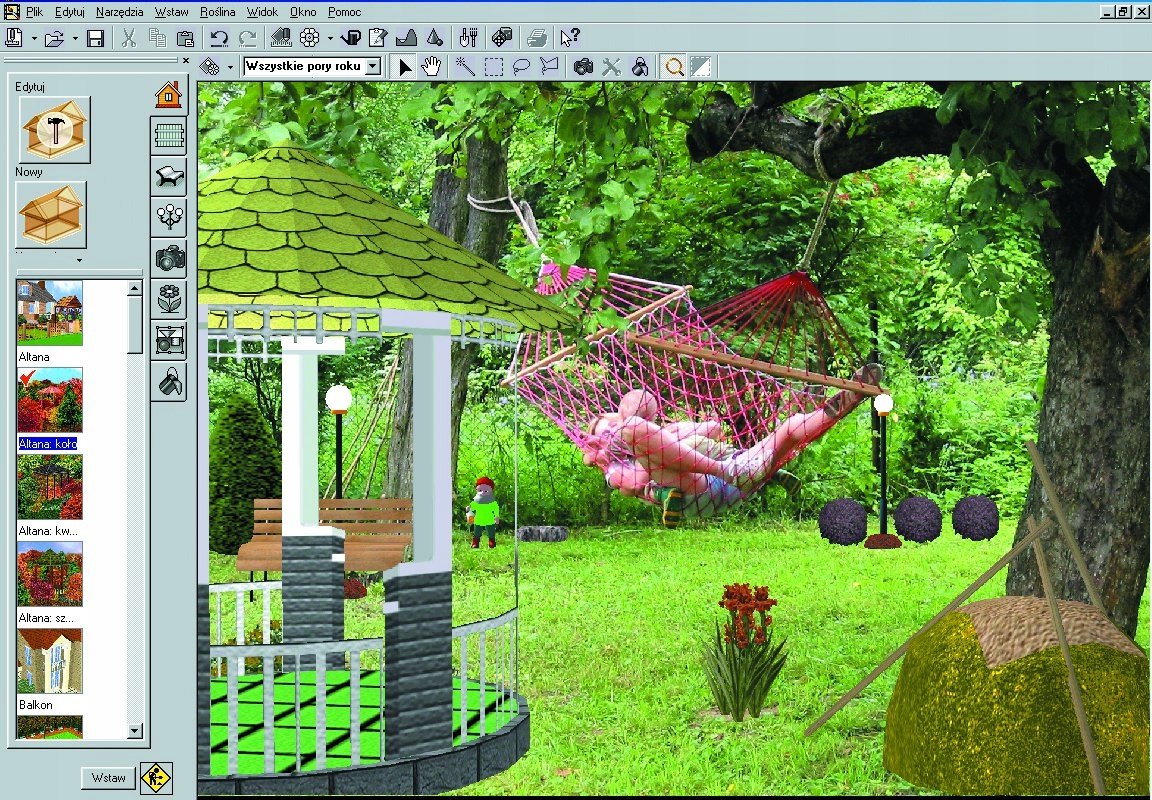
Task: Select the watering can tool
Action: [351, 37]
